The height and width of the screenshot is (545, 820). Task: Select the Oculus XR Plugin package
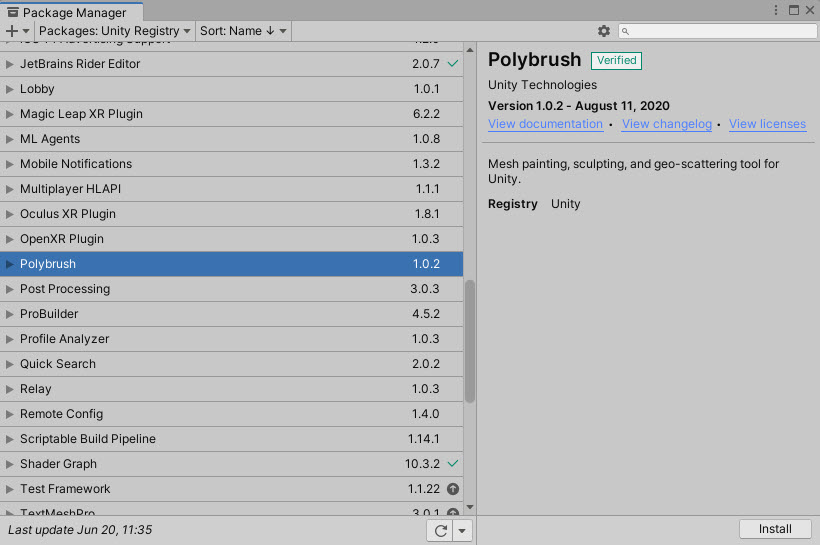point(231,214)
